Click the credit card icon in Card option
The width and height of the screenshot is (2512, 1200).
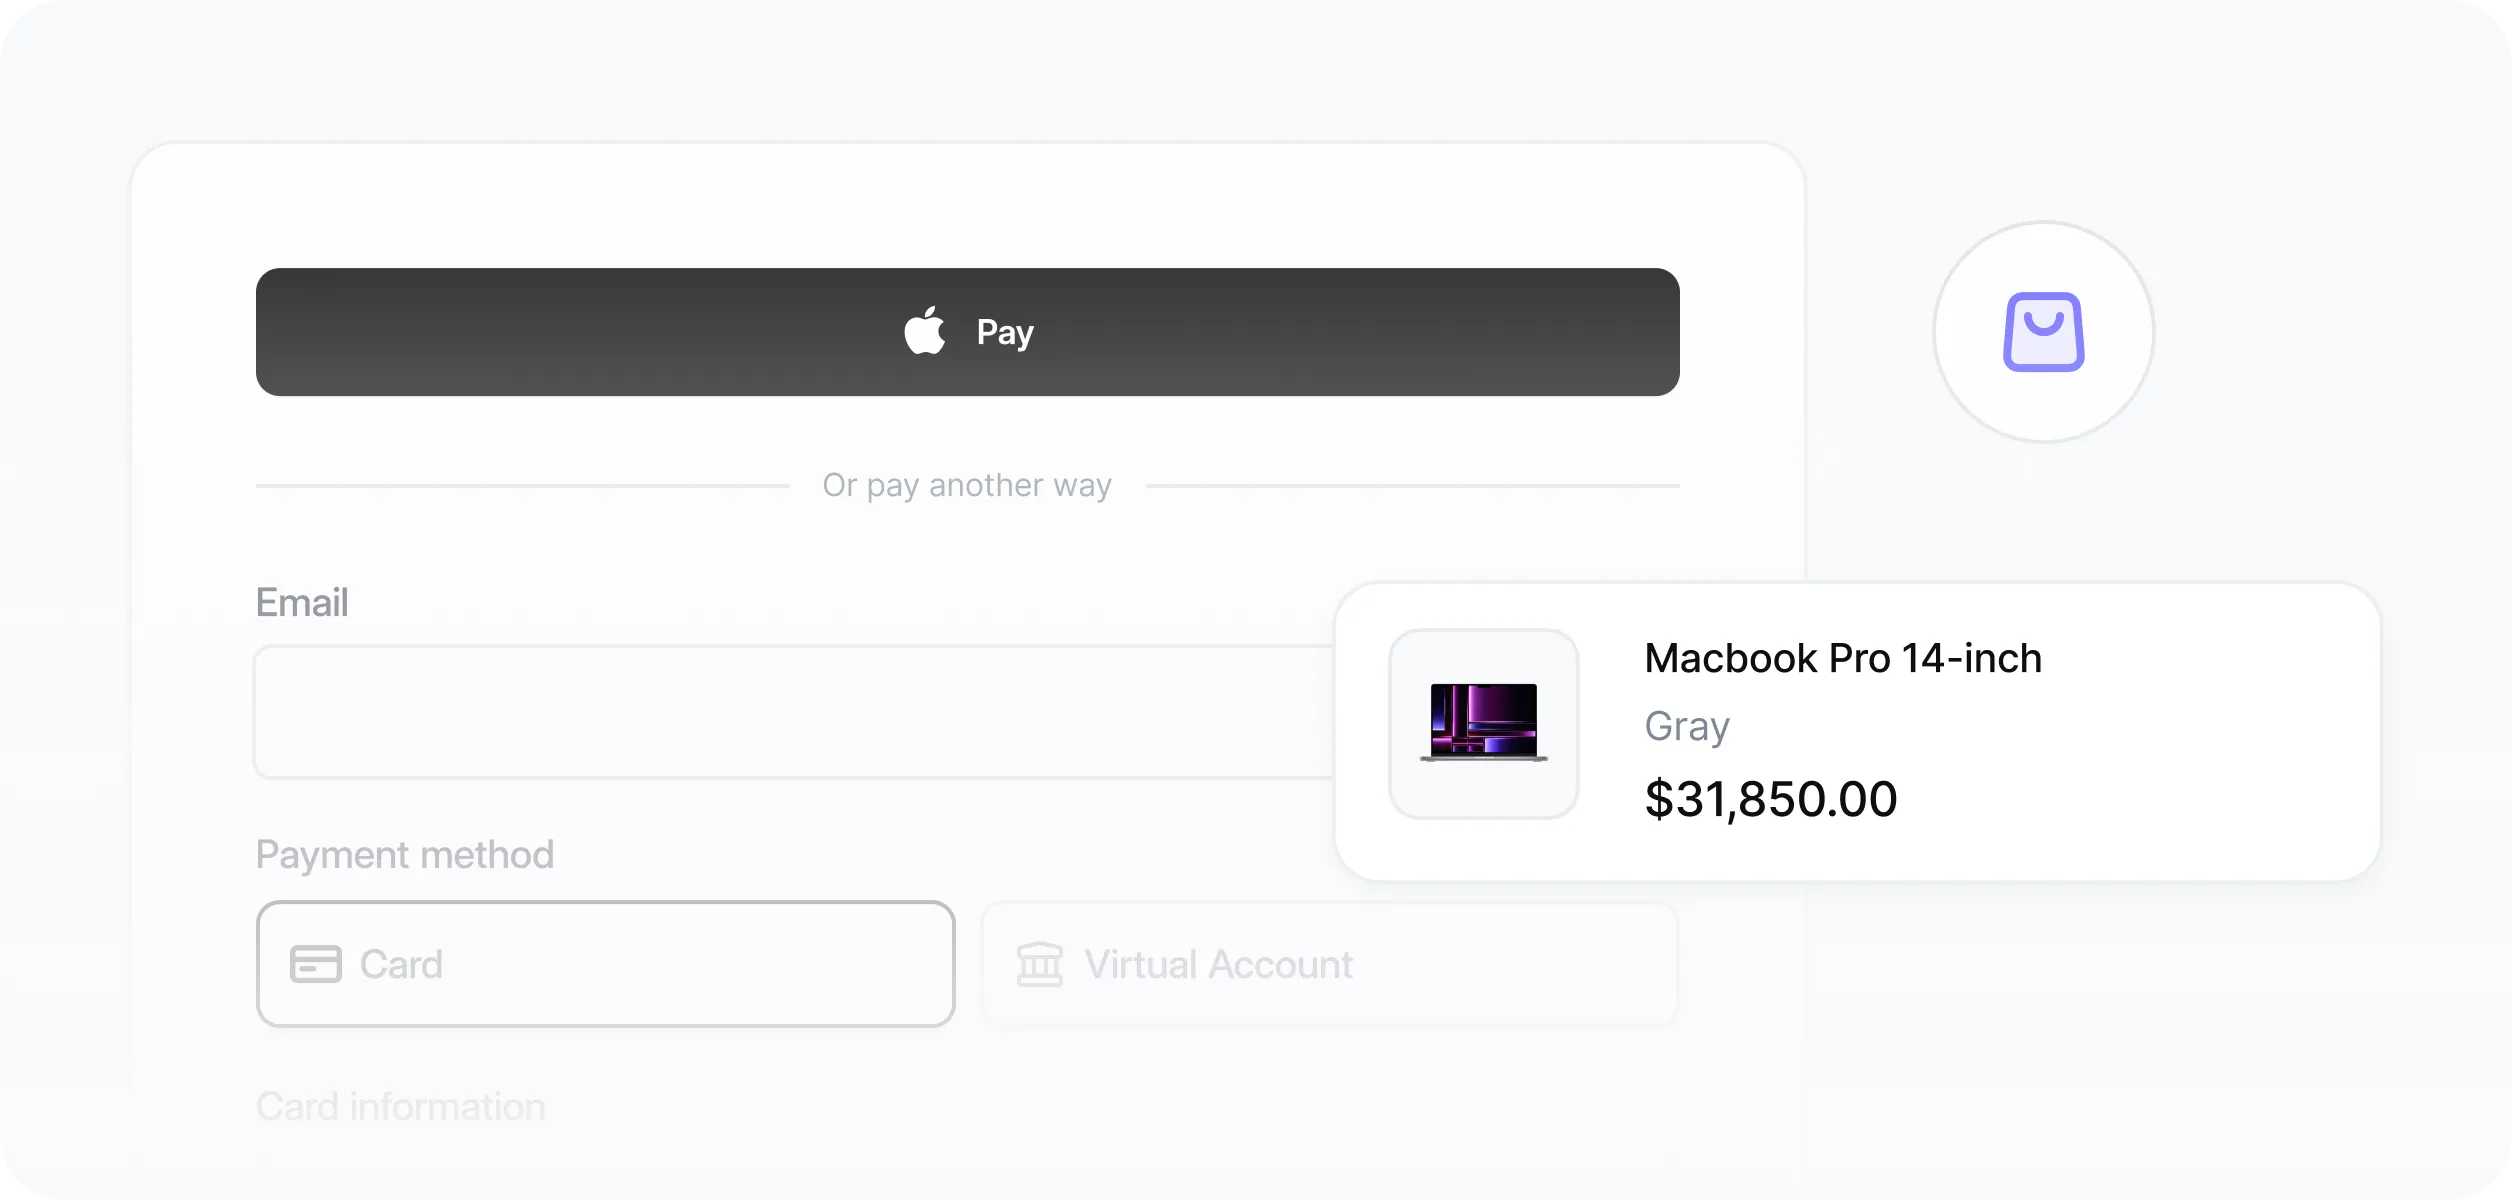pyautogui.click(x=315, y=964)
